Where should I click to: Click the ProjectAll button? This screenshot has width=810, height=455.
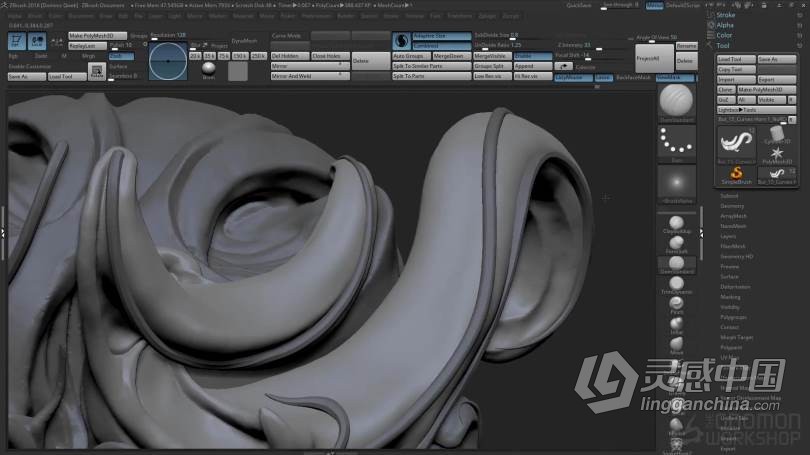tap(654, 58)
